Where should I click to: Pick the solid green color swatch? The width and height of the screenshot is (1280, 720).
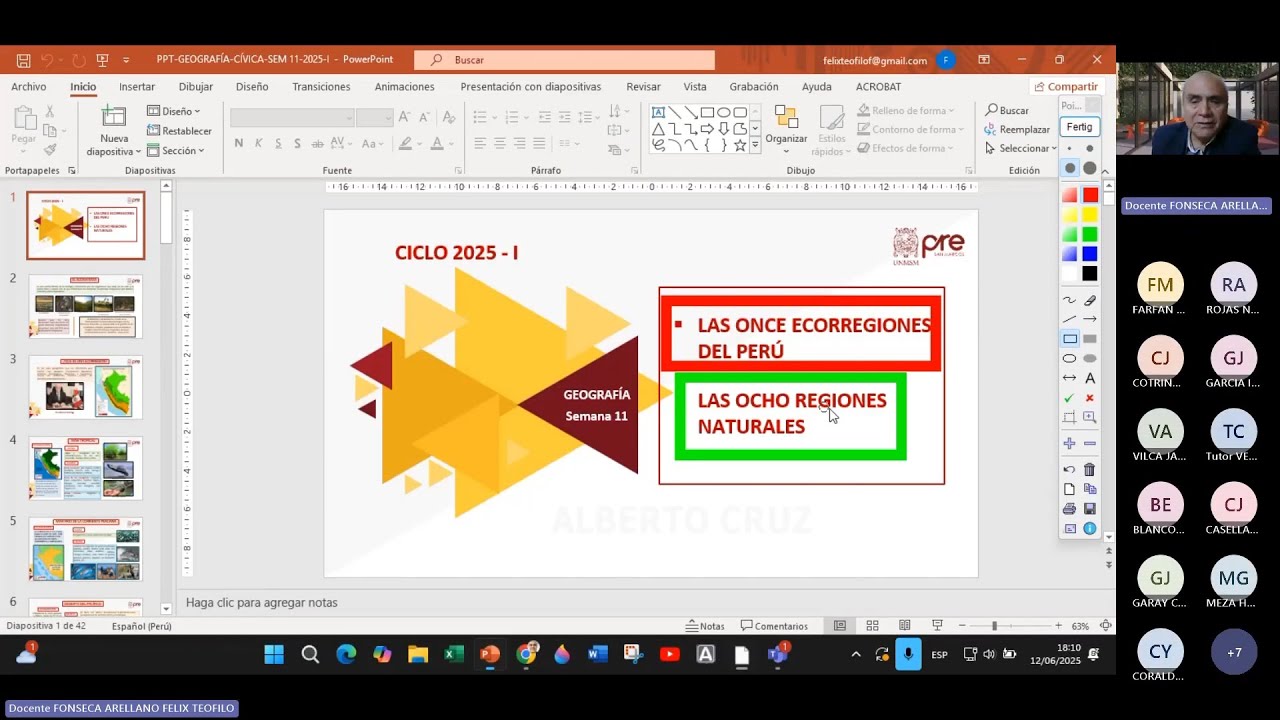click(x=1090, y=234)
